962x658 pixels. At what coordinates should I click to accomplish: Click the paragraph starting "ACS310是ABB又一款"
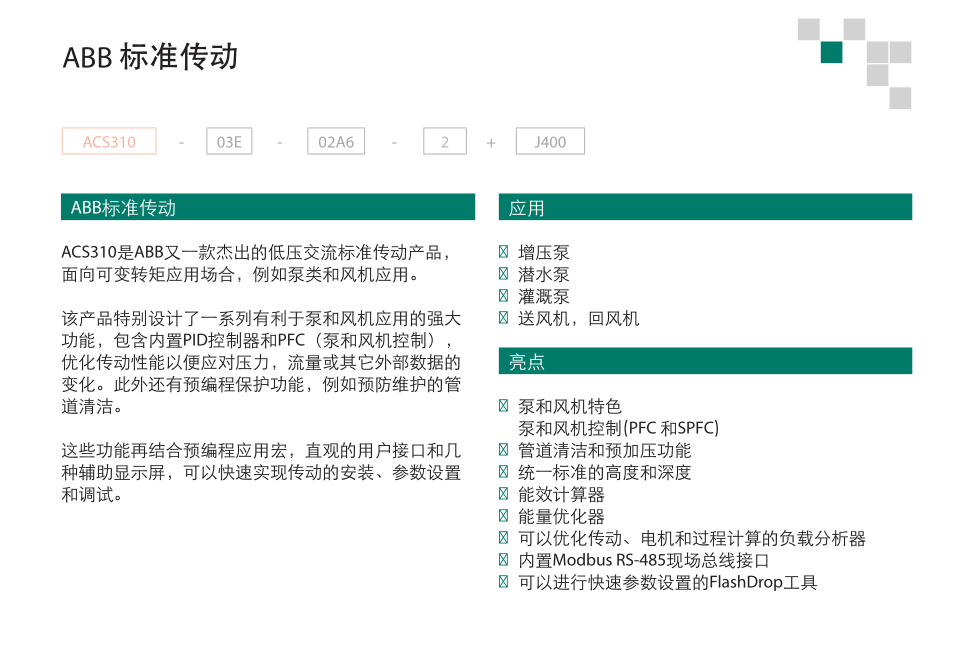[258, 263]
